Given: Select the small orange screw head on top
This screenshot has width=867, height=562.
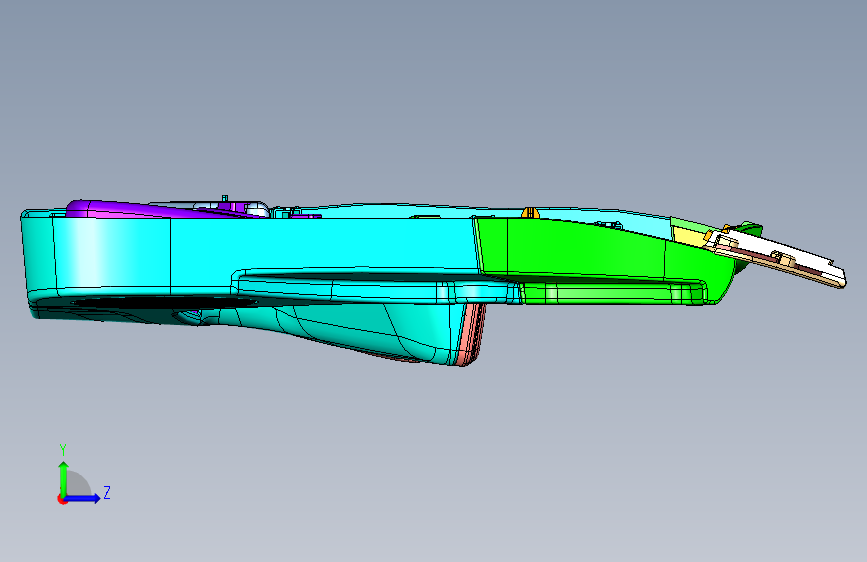Looking at the screenshot, I should (x=530, y=212).
